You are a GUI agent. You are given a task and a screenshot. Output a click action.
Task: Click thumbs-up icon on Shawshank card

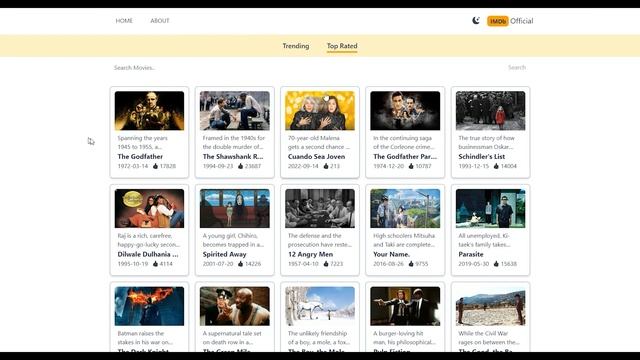(x=240, y=166)
